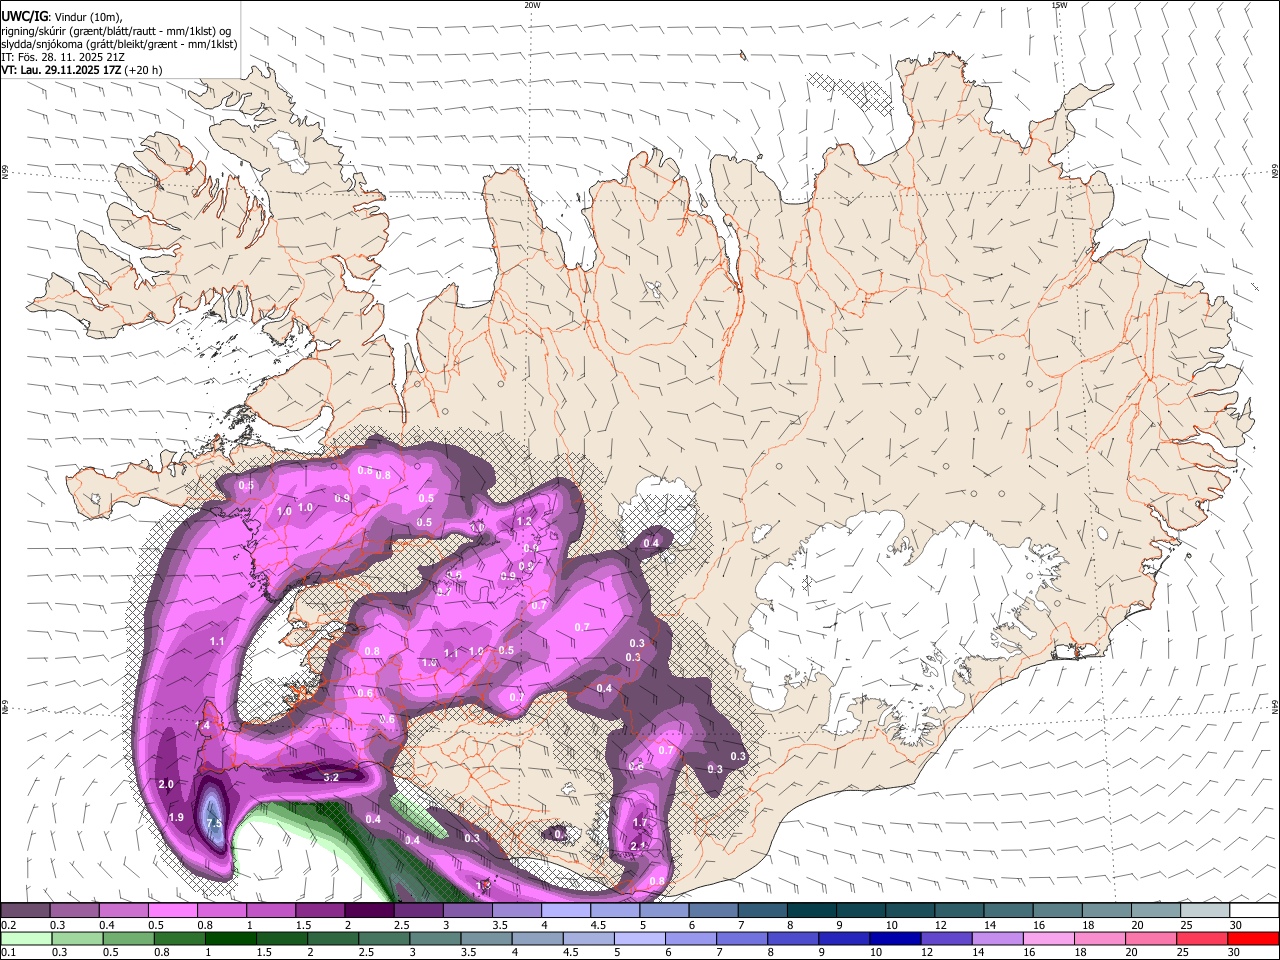Select light purple lower swatch between 14 and 16

click(x=996, y=939)
